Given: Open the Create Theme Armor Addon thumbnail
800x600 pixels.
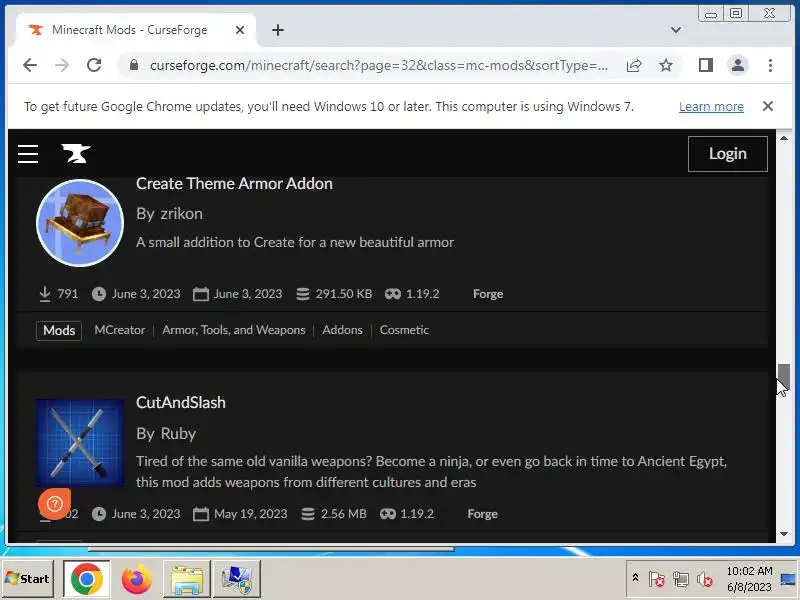Looking at the screenshot, I should (80, 223).
